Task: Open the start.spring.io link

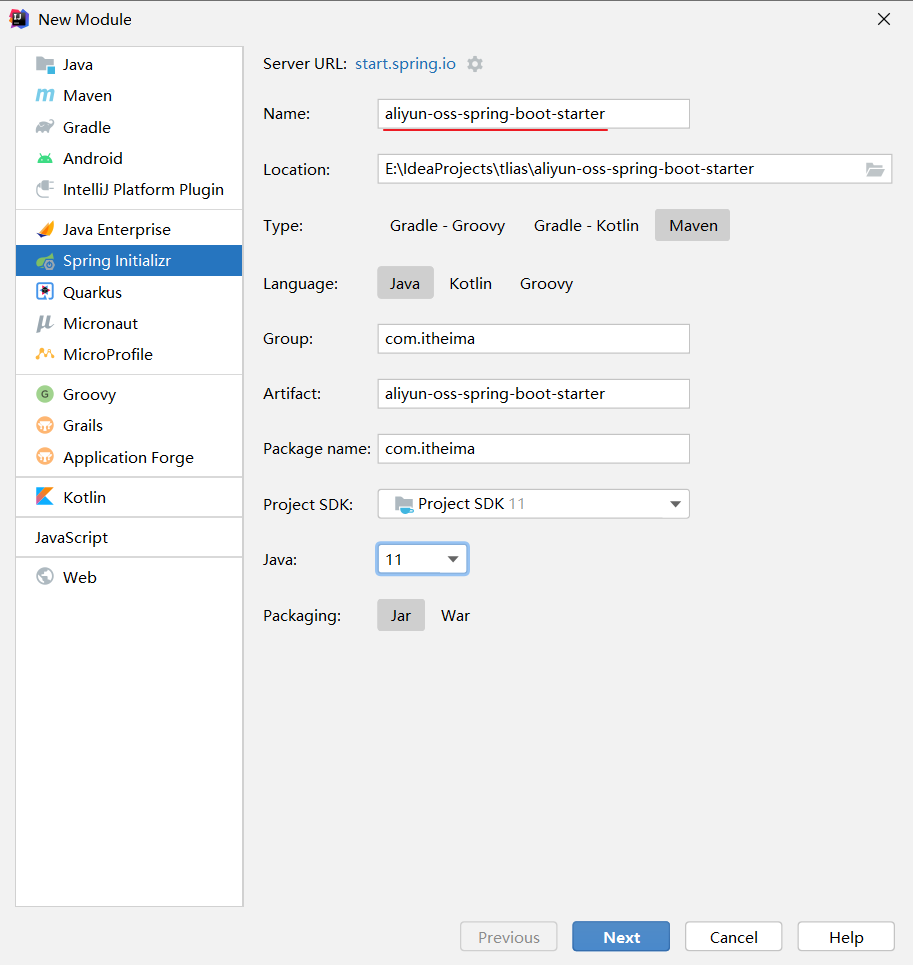Action: point(405,64)
